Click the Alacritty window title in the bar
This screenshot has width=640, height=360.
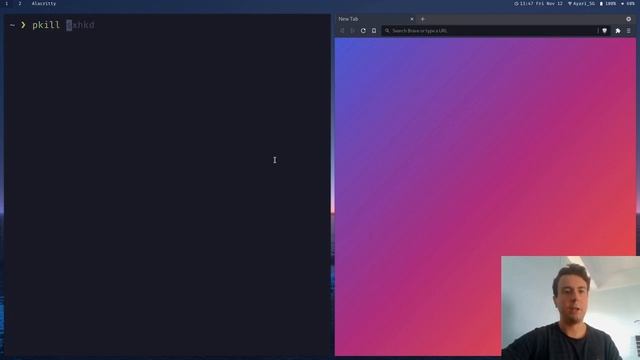[x=44, y=3]
